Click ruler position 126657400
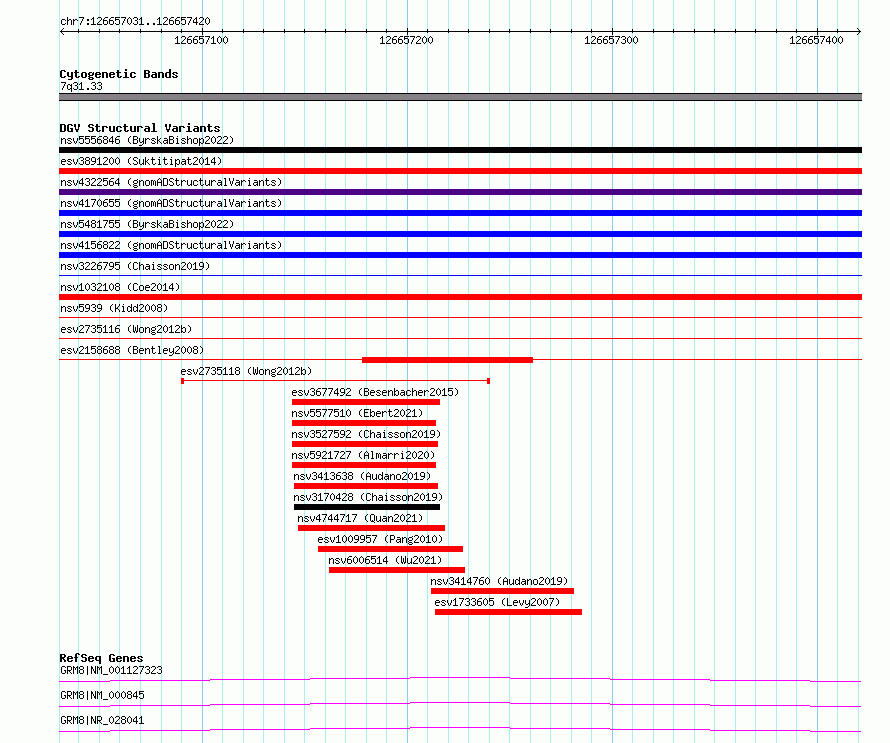Viewport: 890px width, 743px height. click(x=816, y=40)
